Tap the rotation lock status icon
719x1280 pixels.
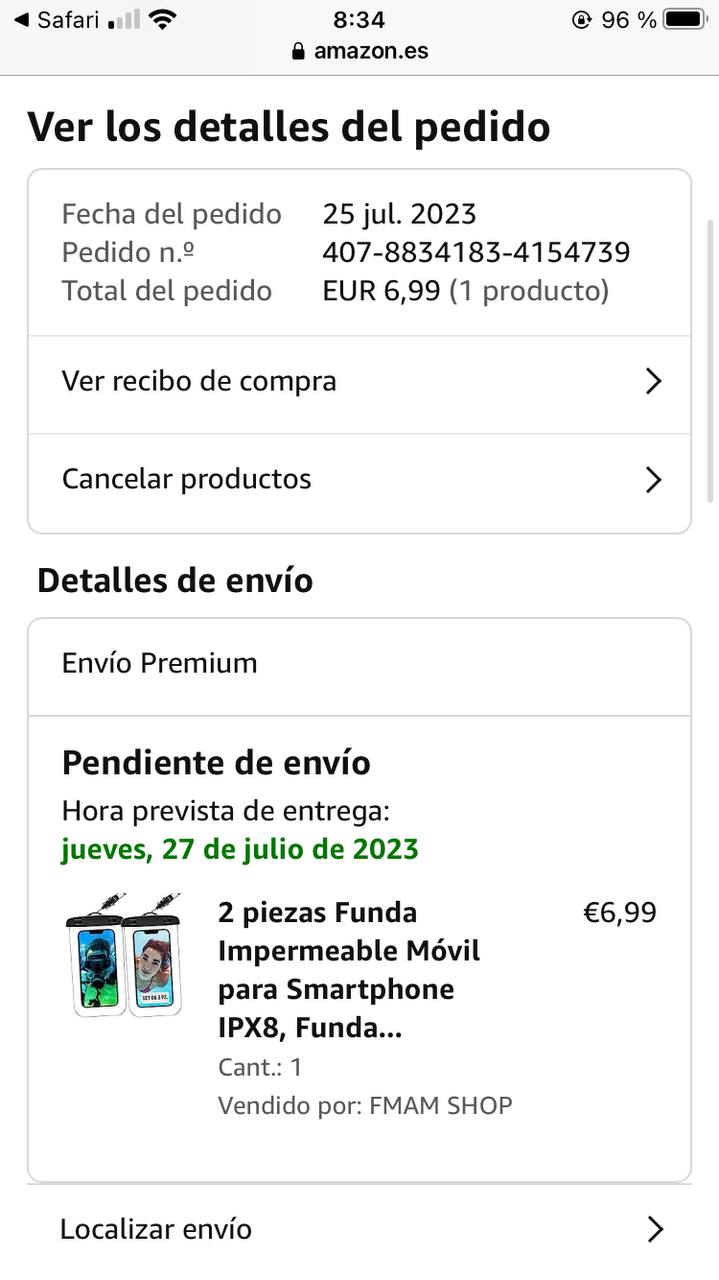pyautogui.click(x=581, y=20)
